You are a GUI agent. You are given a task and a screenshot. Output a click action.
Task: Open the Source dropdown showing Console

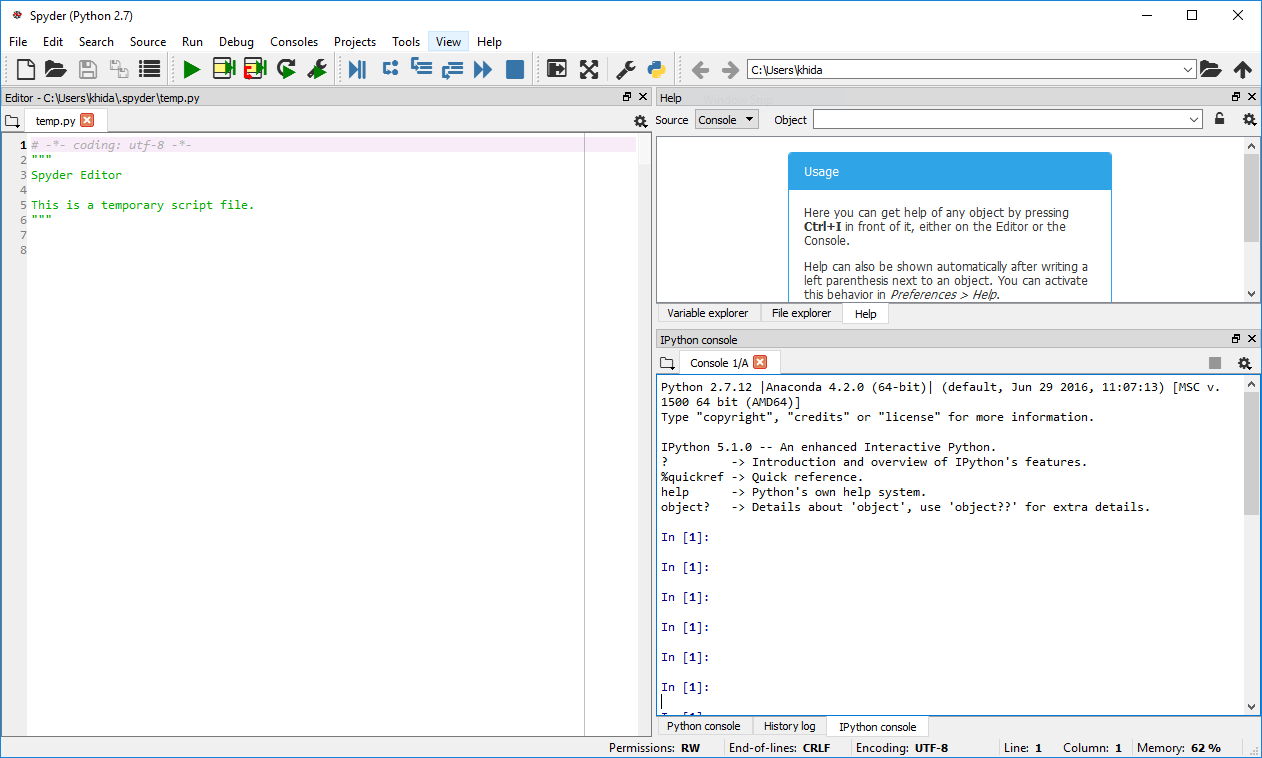726,120
